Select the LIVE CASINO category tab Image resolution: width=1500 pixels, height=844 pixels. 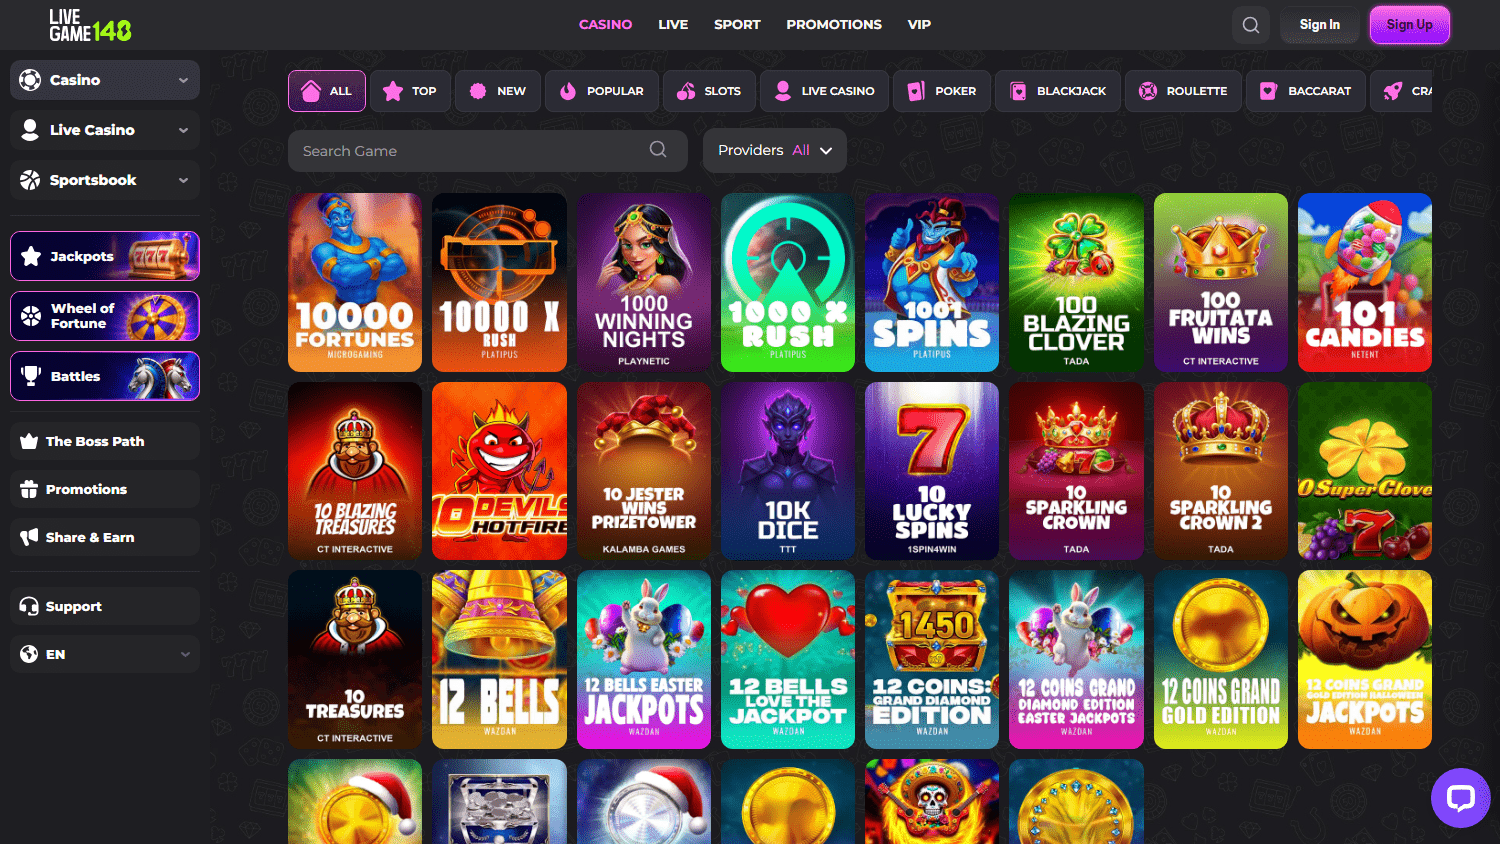pyautogui.click(x=822, y=91)
